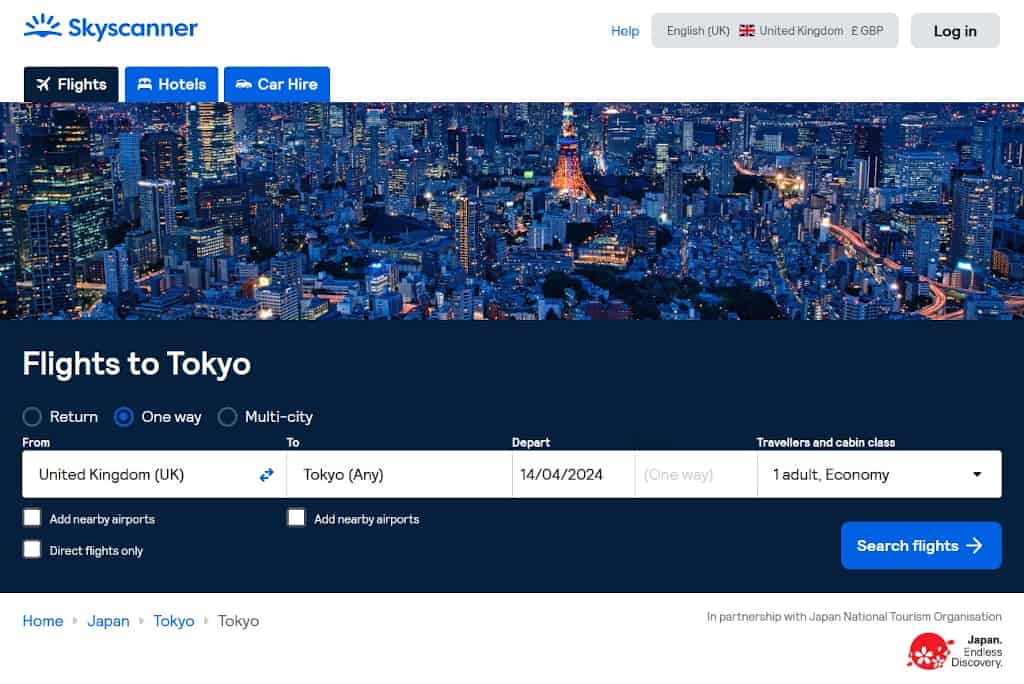Tick Add nearby airports under From
The width and height of the screenshot is (1024, 684).
[x=32, y=518]
